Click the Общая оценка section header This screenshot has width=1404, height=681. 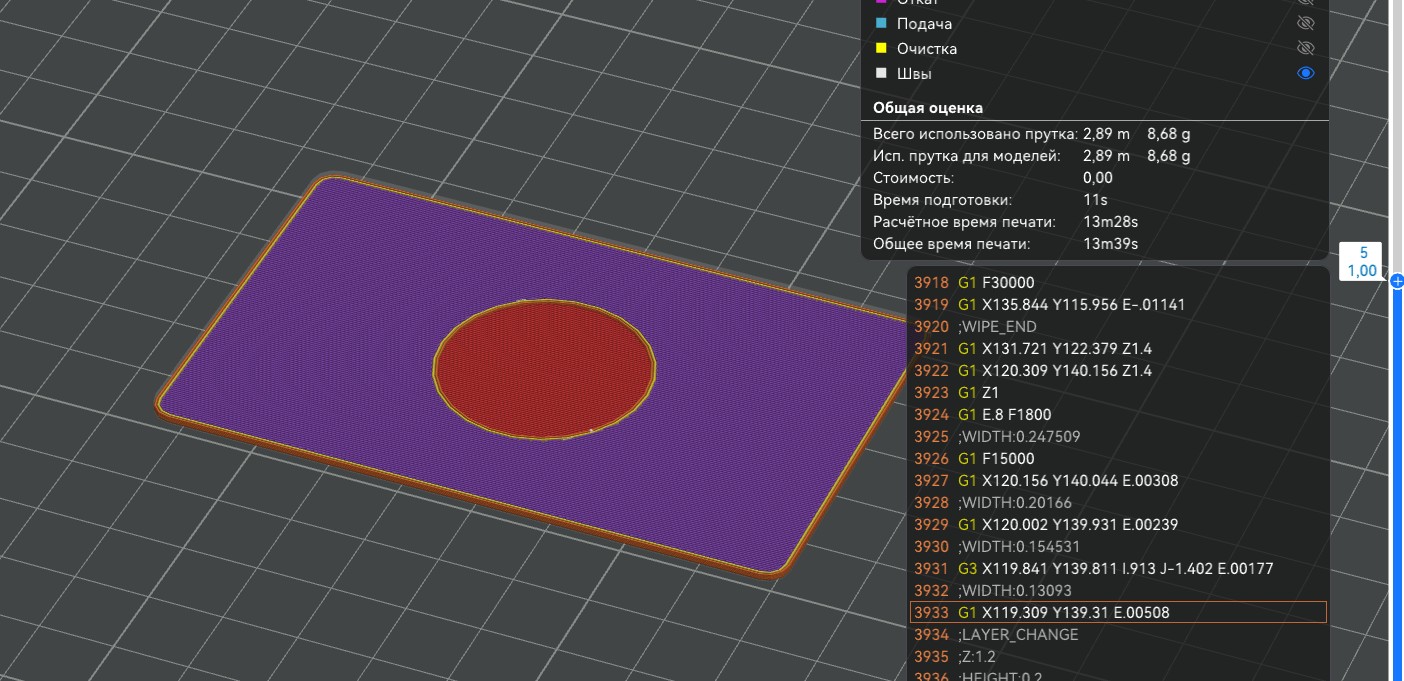928,107
